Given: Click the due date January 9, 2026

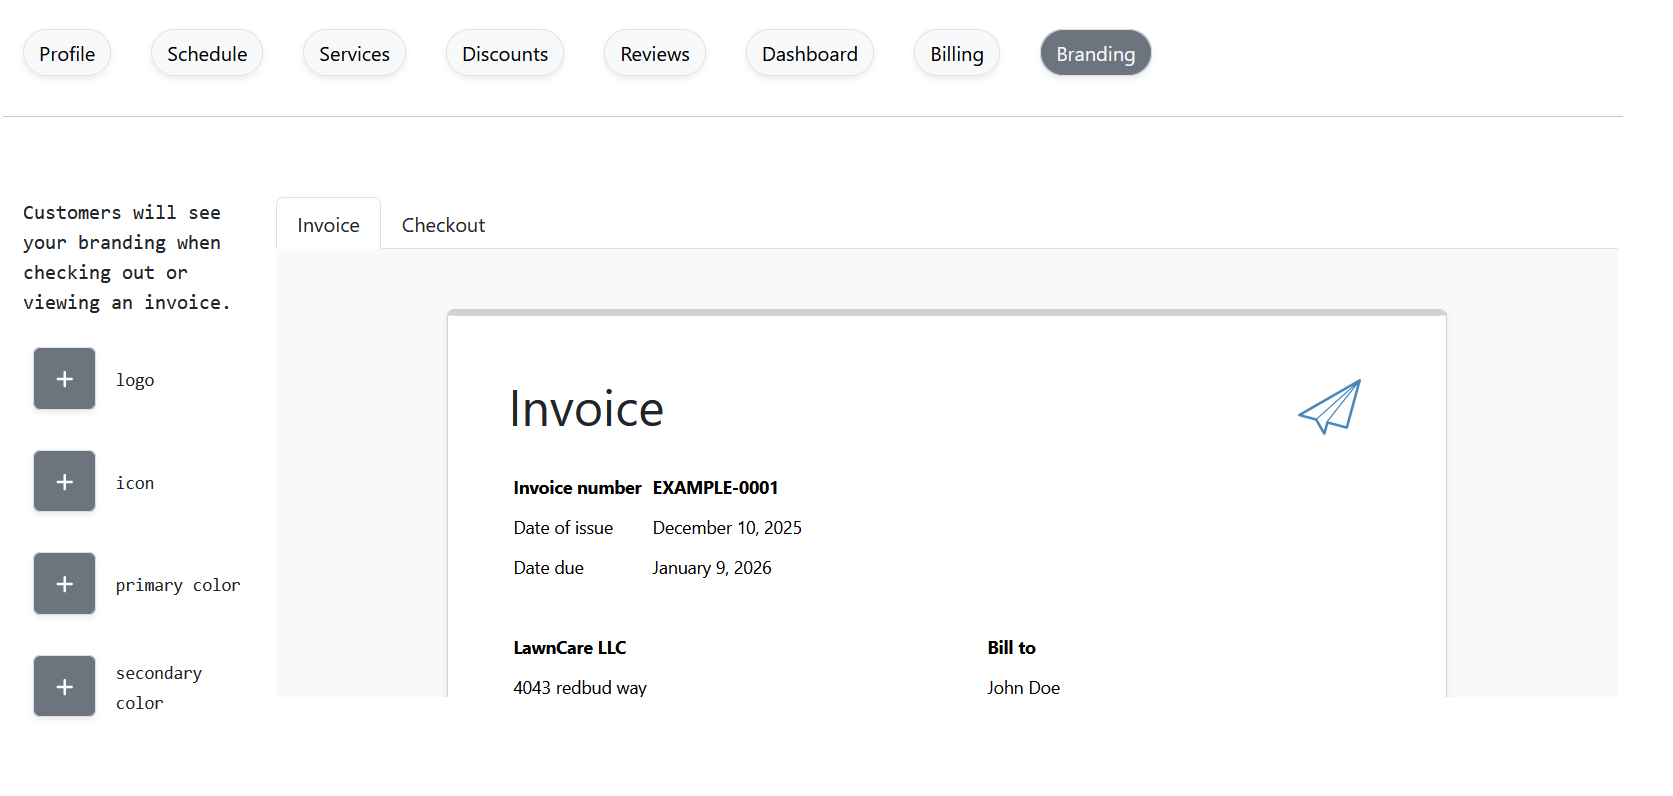Looking at the screenshot, I should click(x=712, y=567).
